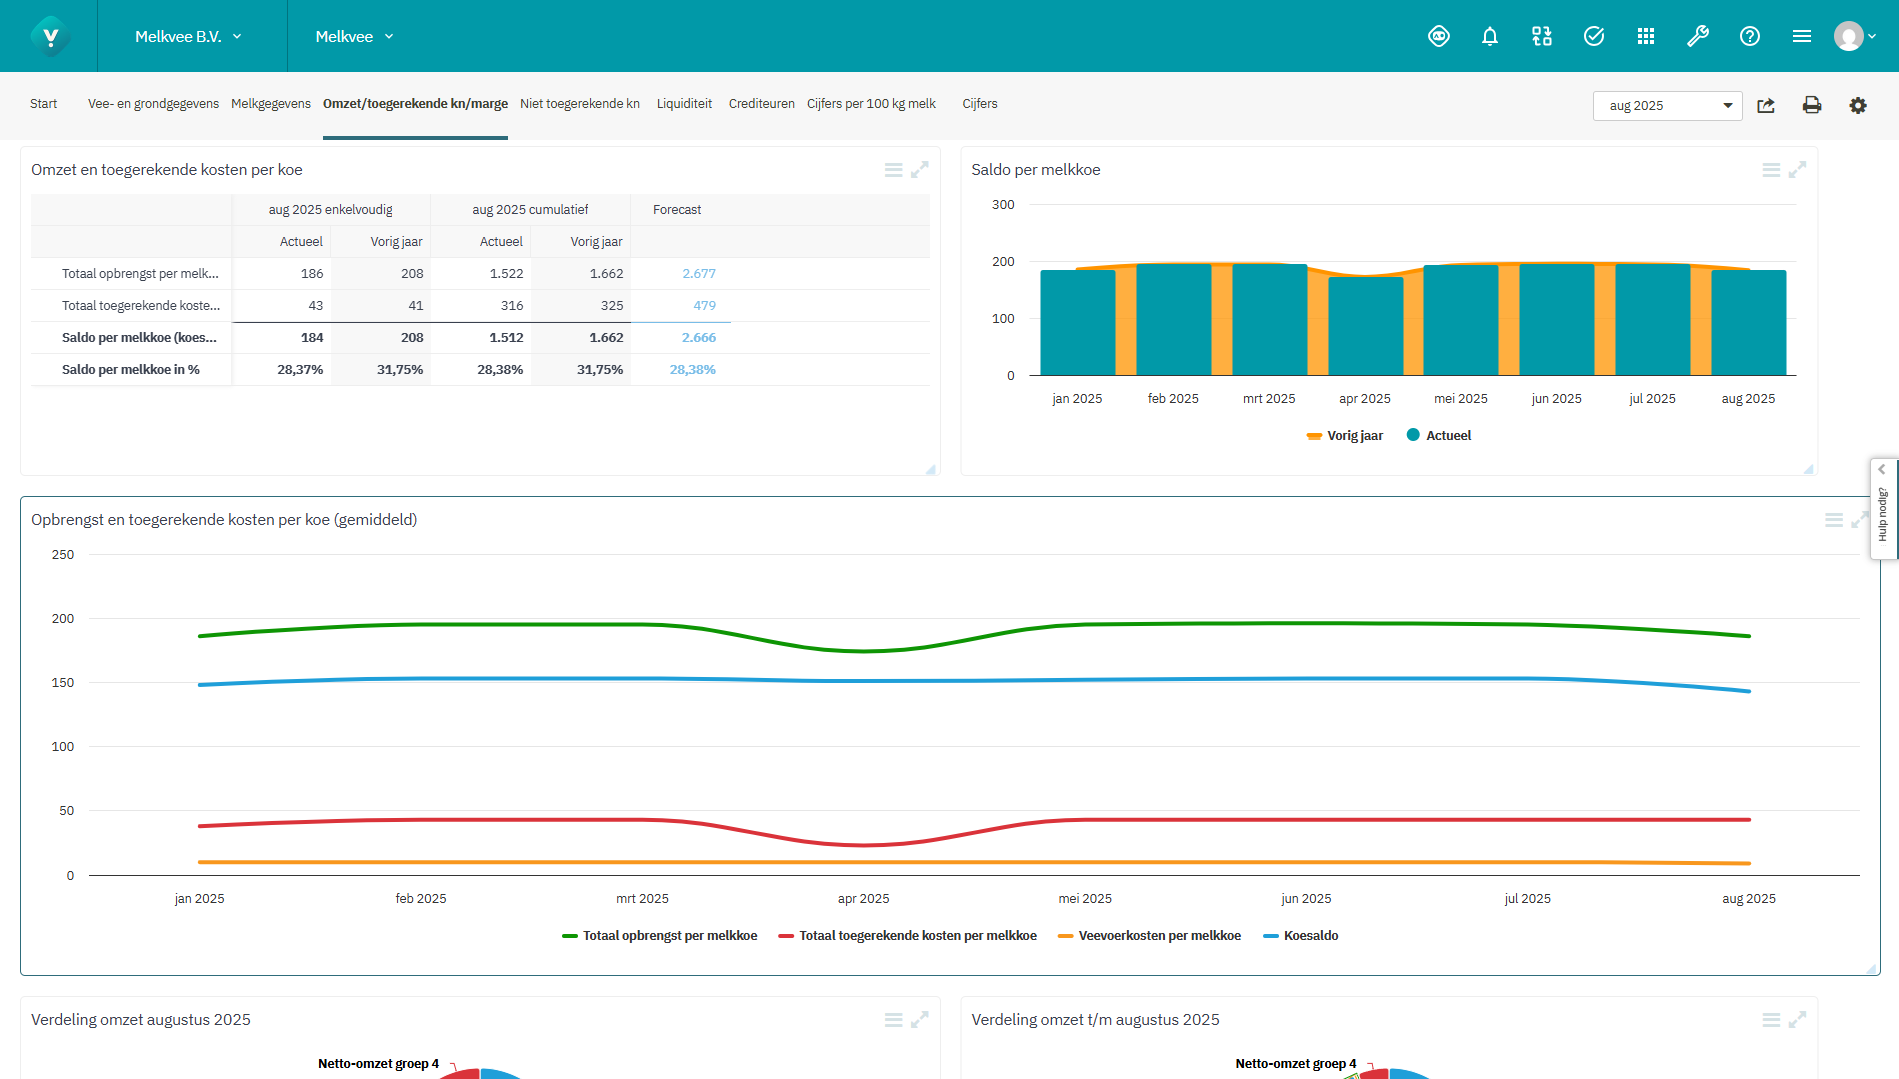
Task: Open the apps grid icon
Action: (x=1645, y=37)
